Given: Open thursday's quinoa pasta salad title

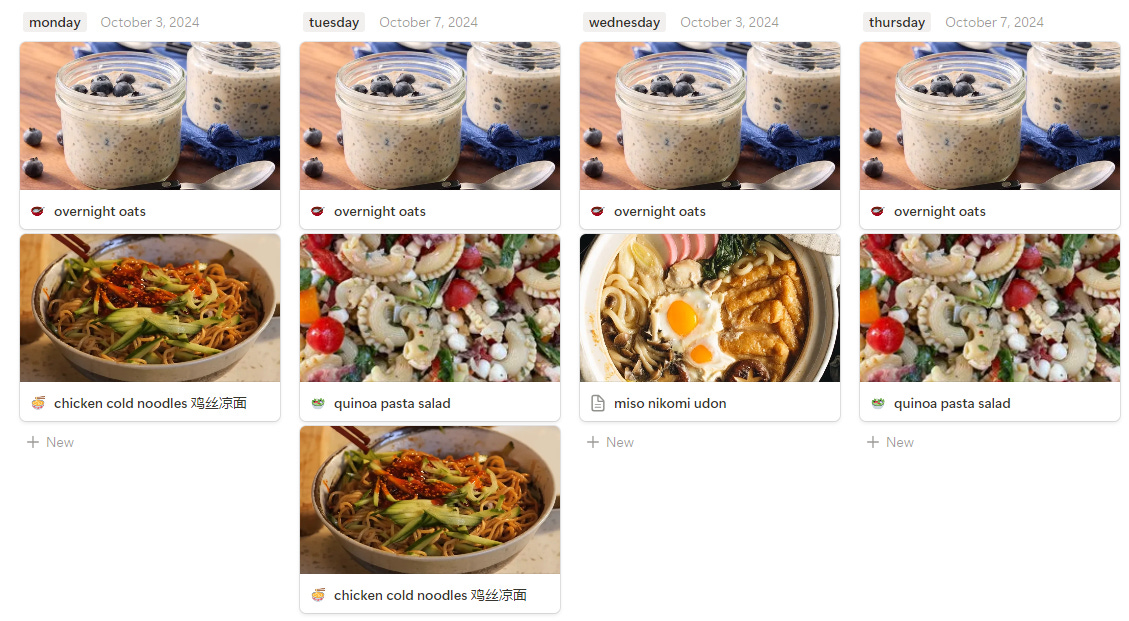Looking at the screenshot, I should click(x=952, y=403).
